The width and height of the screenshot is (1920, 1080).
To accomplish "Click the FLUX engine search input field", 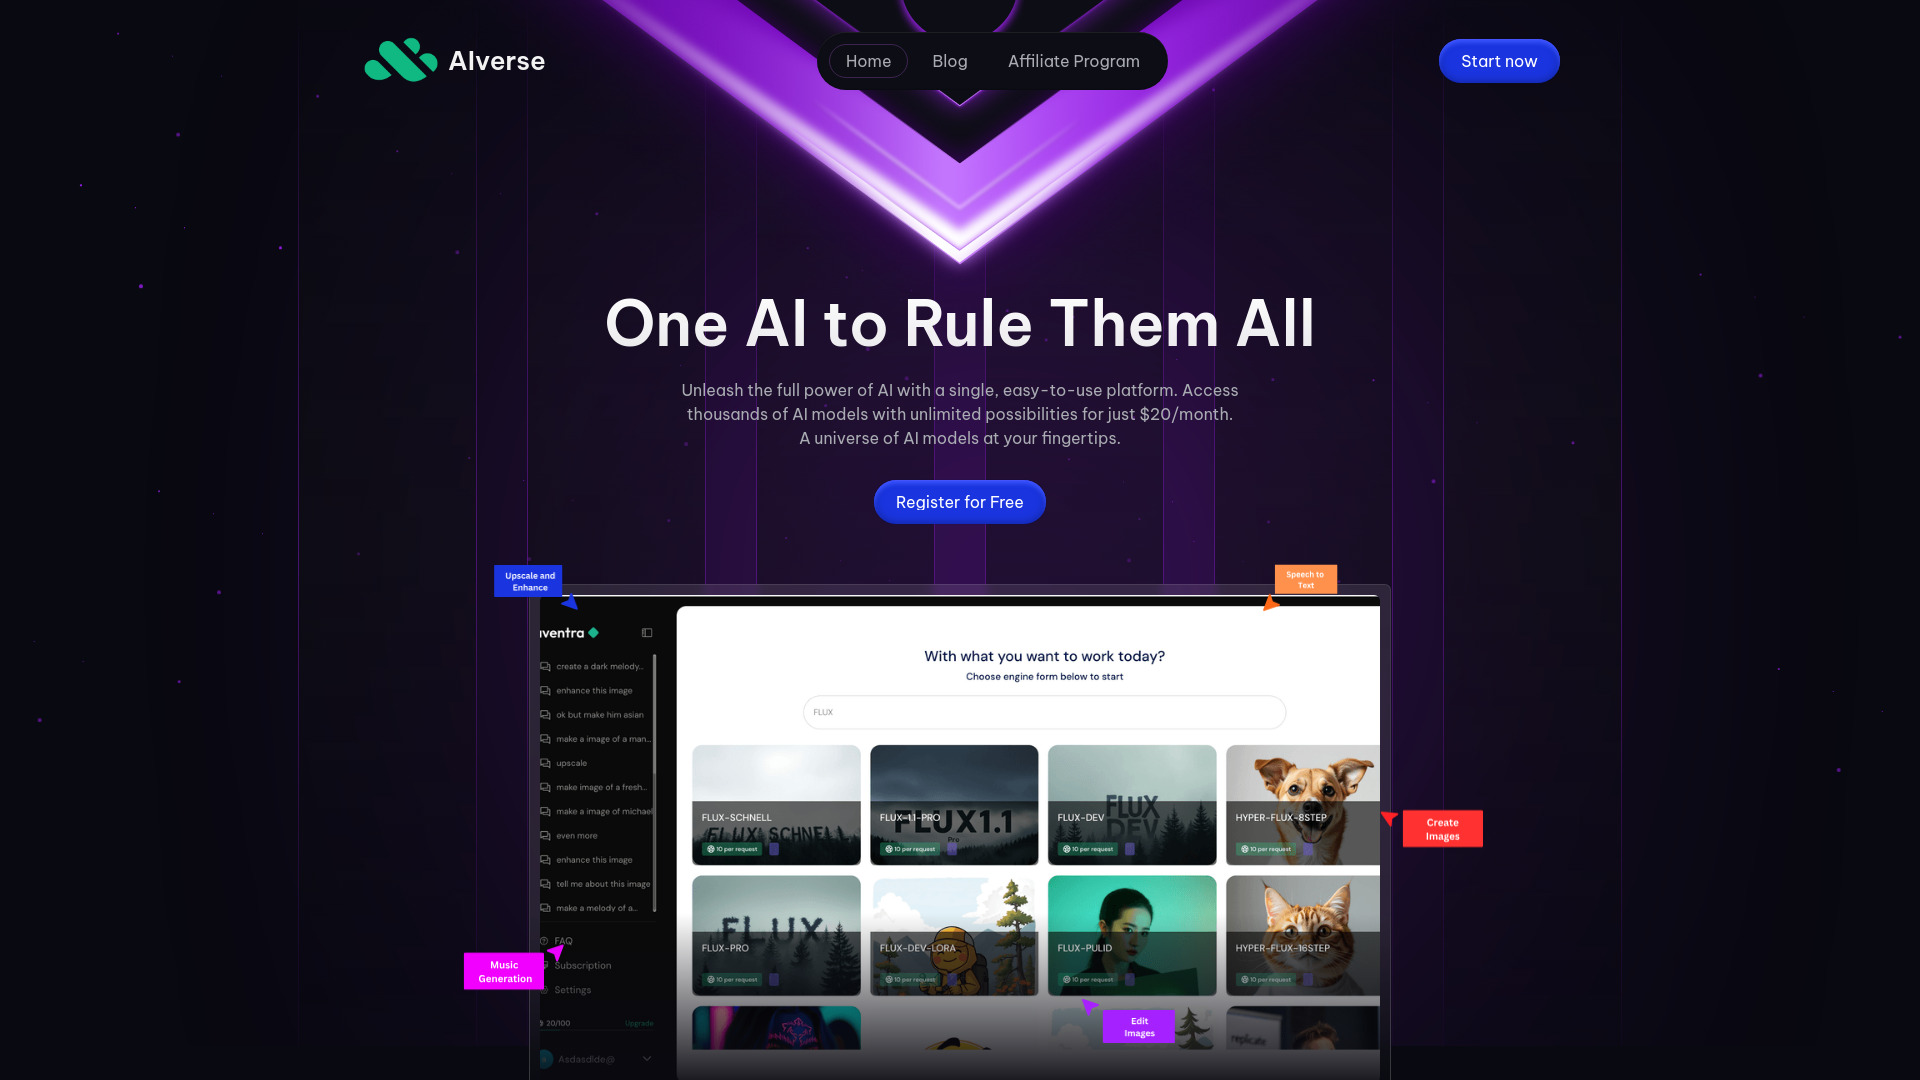I will pos(1044,712).
